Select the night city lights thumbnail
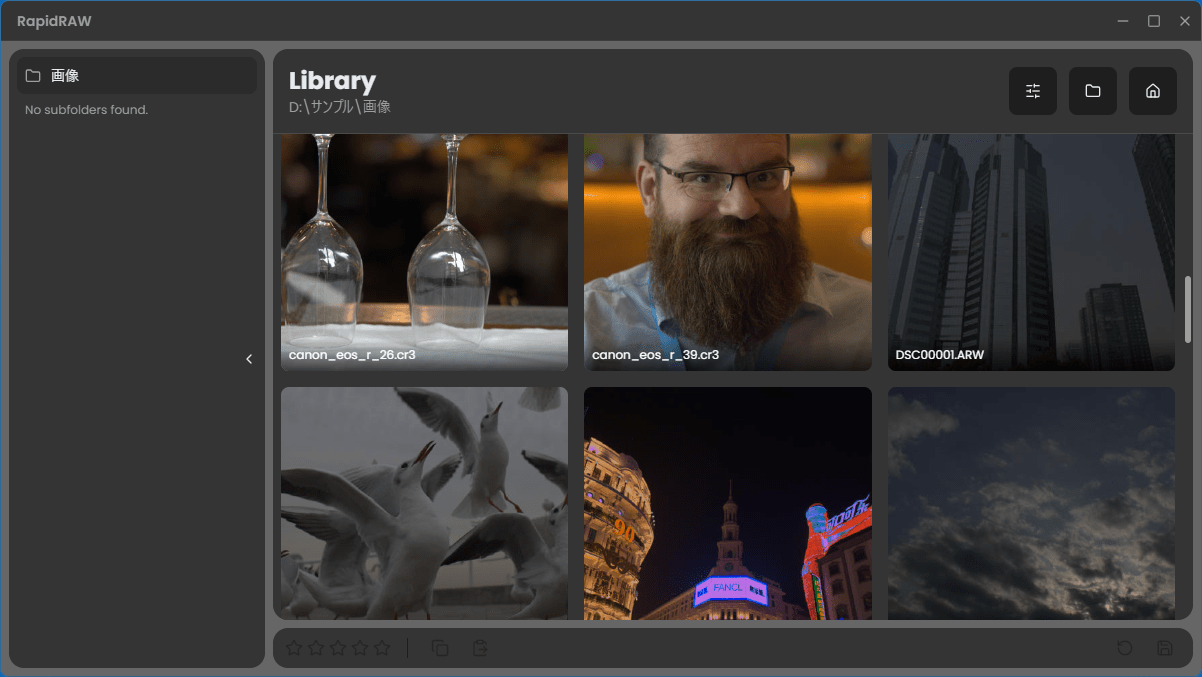Image resolution: width=1202 pixels, height=677 pixels. [x=728, y=503]
